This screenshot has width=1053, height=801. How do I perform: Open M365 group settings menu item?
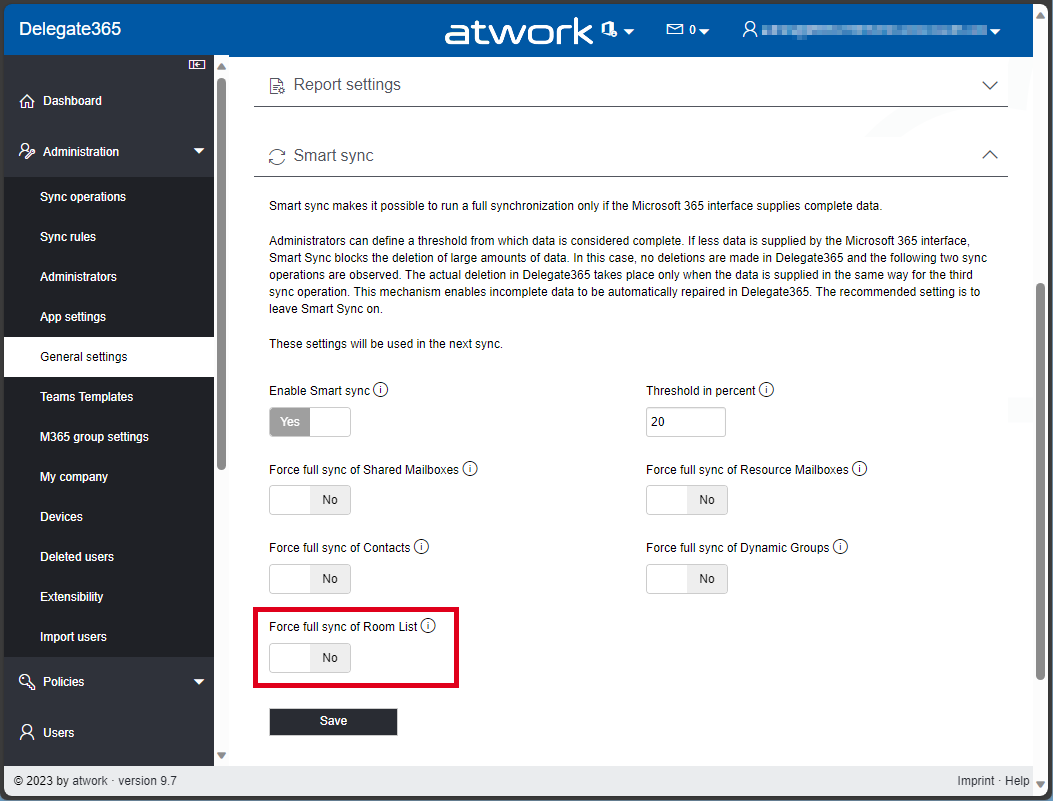click(x=109, y=436)
